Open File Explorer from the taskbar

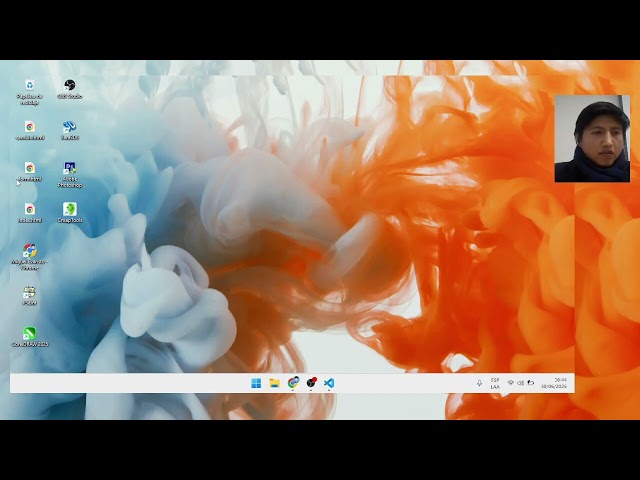click(x=274, y=383)
